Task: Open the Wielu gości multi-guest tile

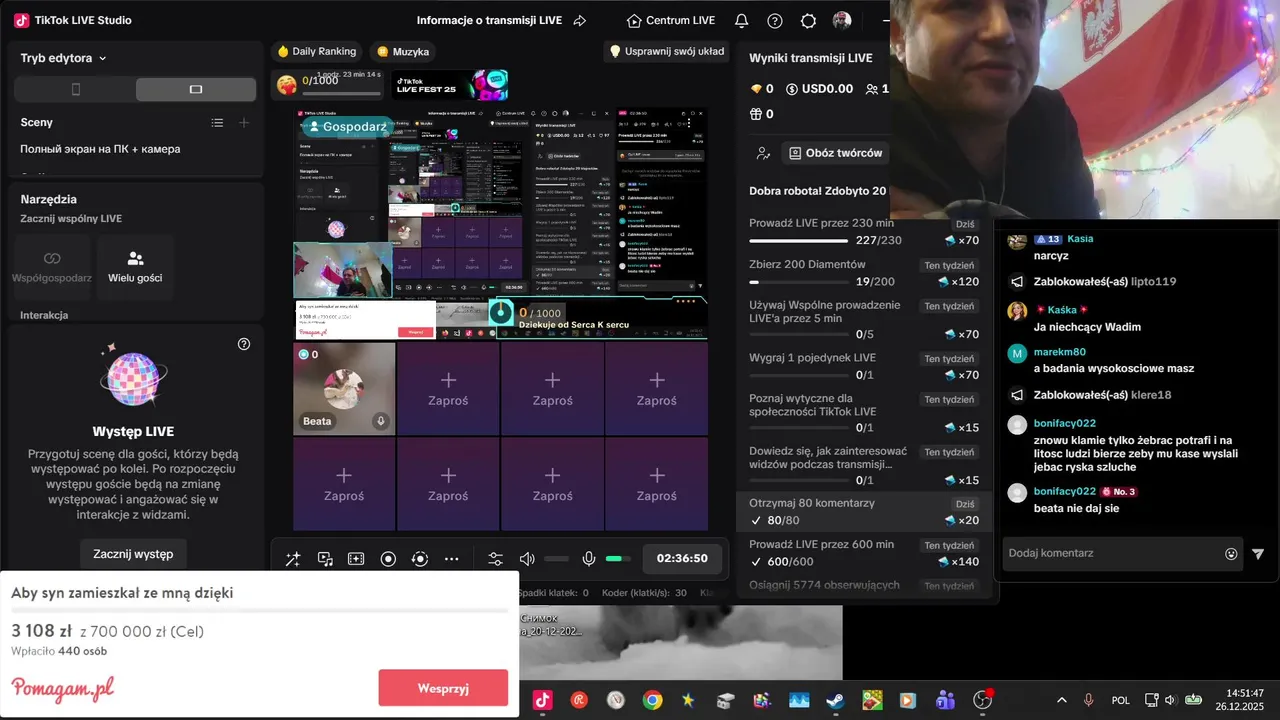Action: [135, 267]
